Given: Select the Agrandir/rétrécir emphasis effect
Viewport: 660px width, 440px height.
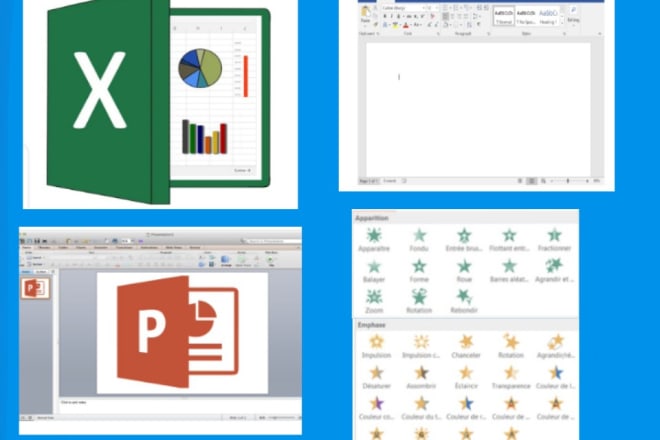Looking at the screenshot, I should pos(556,347).
